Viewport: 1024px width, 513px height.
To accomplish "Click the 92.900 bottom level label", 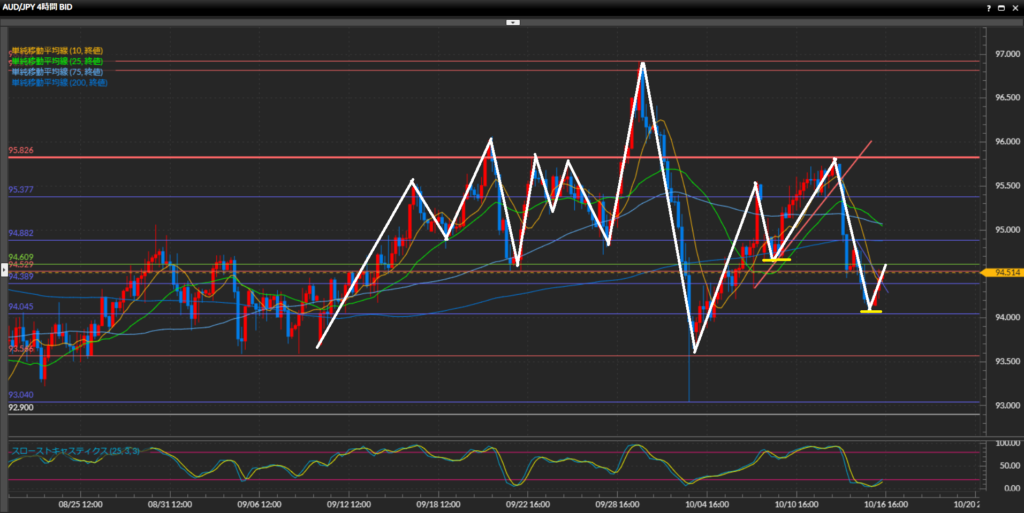I will pos(21,408).
